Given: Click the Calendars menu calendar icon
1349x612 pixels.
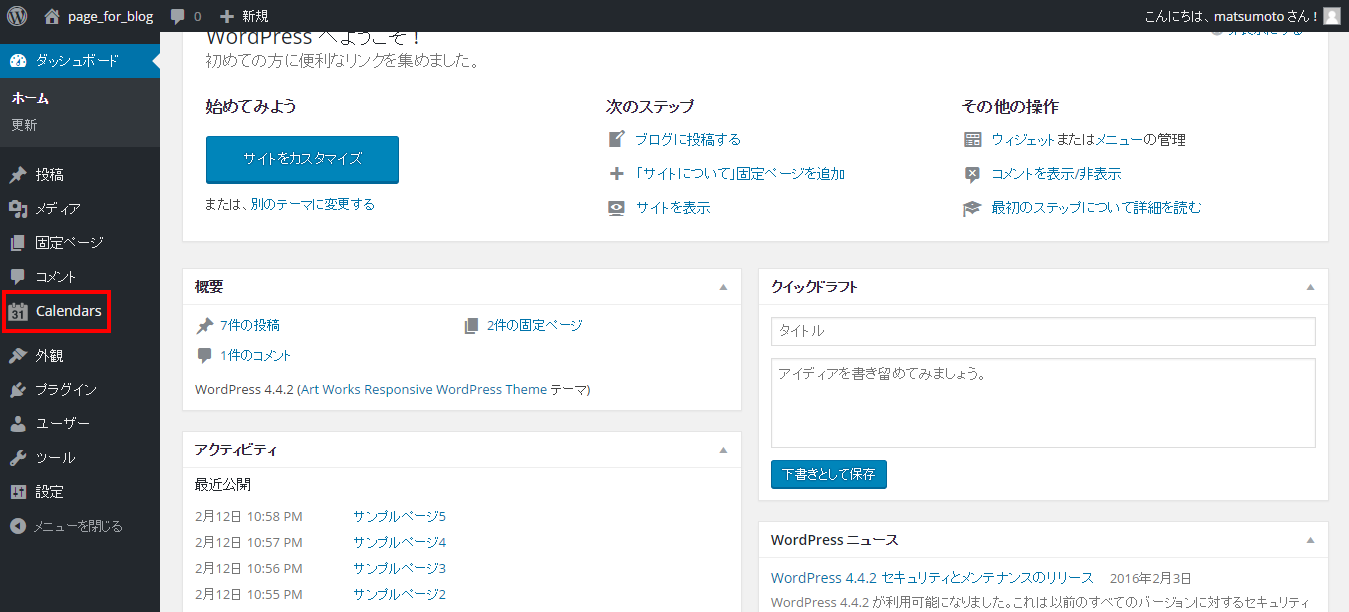Looking at the screenshot, I should tap(18, 312).
